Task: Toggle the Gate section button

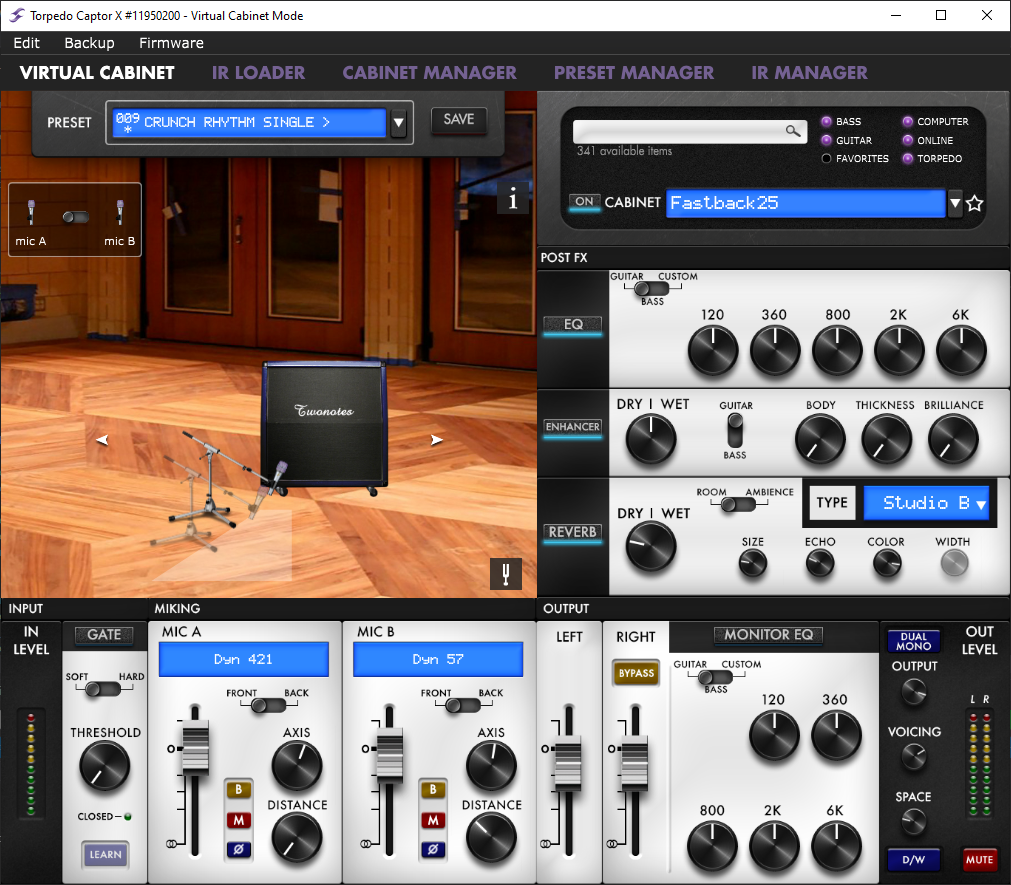Action: coord(104,635)
